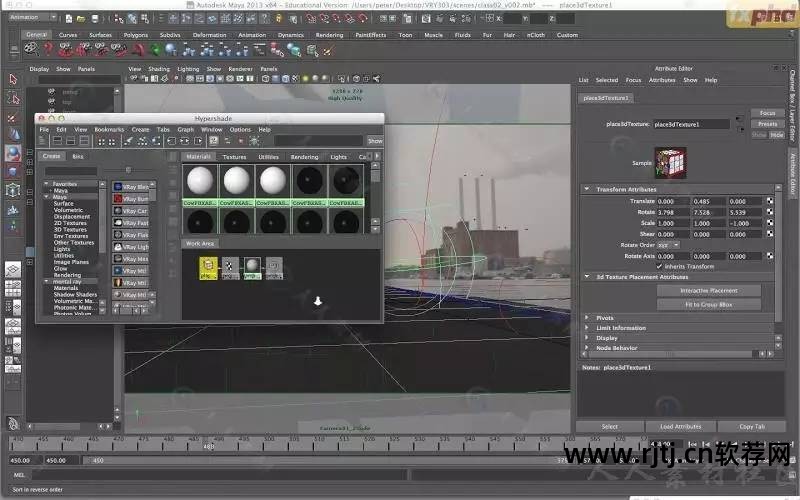Click the Hypershade output connections icon
This screenshot has height=500, width=800.
198,141
